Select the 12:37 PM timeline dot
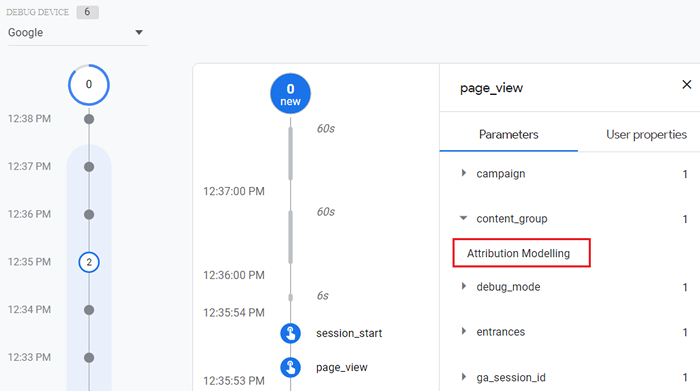The width and height of the screenshot is (700, 391). 89,167
